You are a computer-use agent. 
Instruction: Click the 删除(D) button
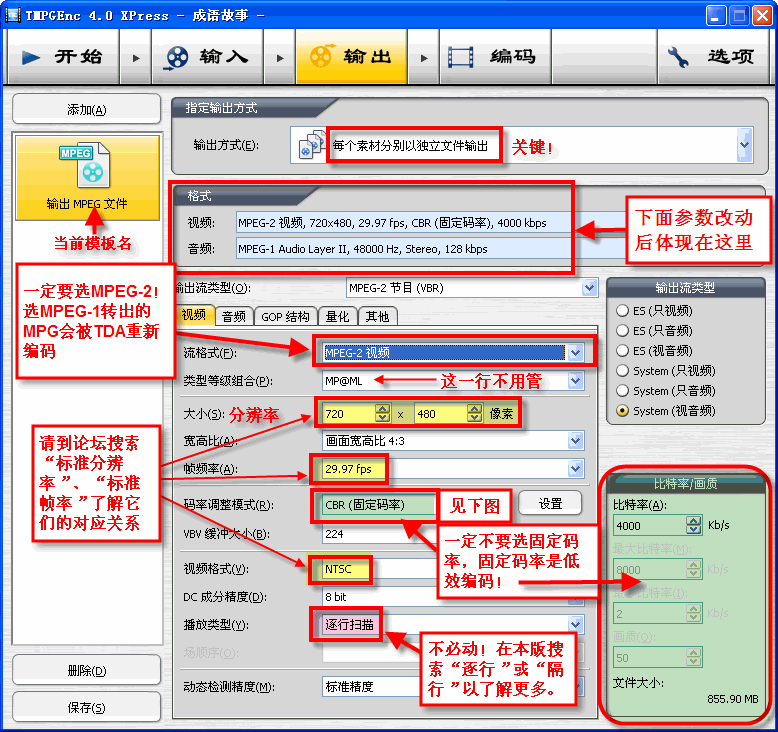pyautogui.click(x=86, y=670)
